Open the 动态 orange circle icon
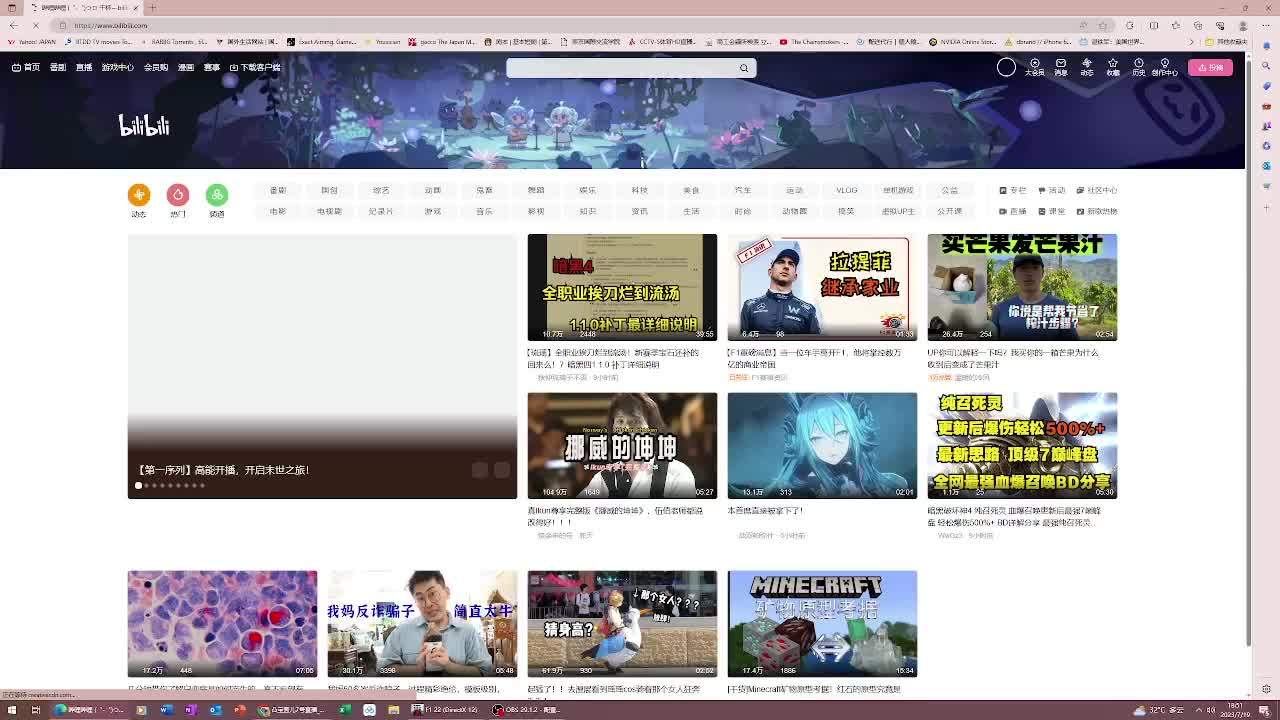This screenshot has width=1280, height=720. click(x=138, y=194)
